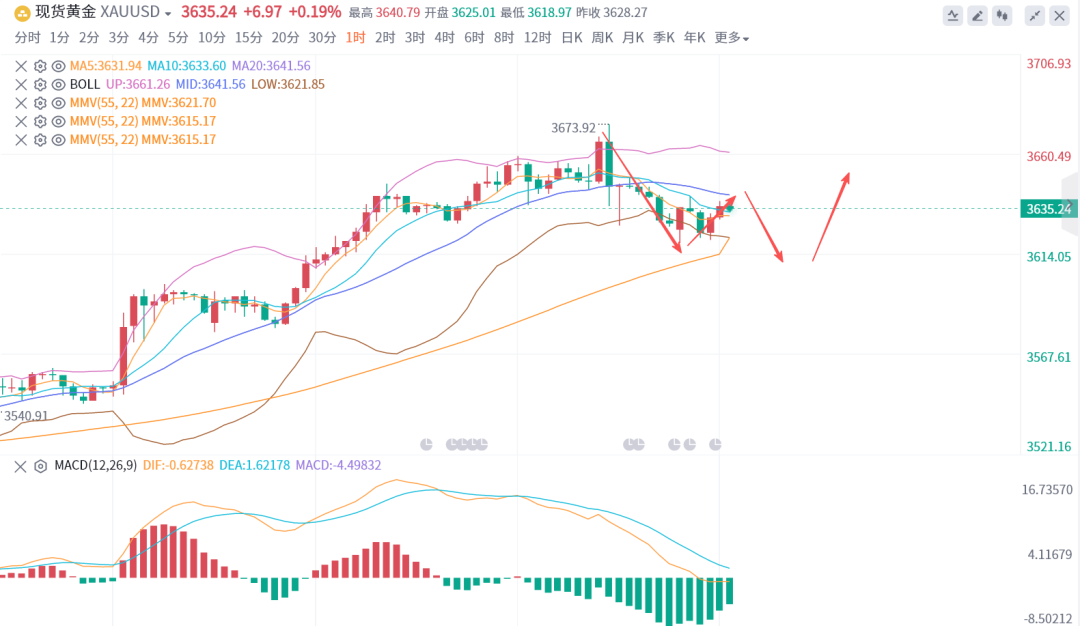Remove the BOLL indicator with X
This screenshot has height=626, width=1080.
[21, 84]
